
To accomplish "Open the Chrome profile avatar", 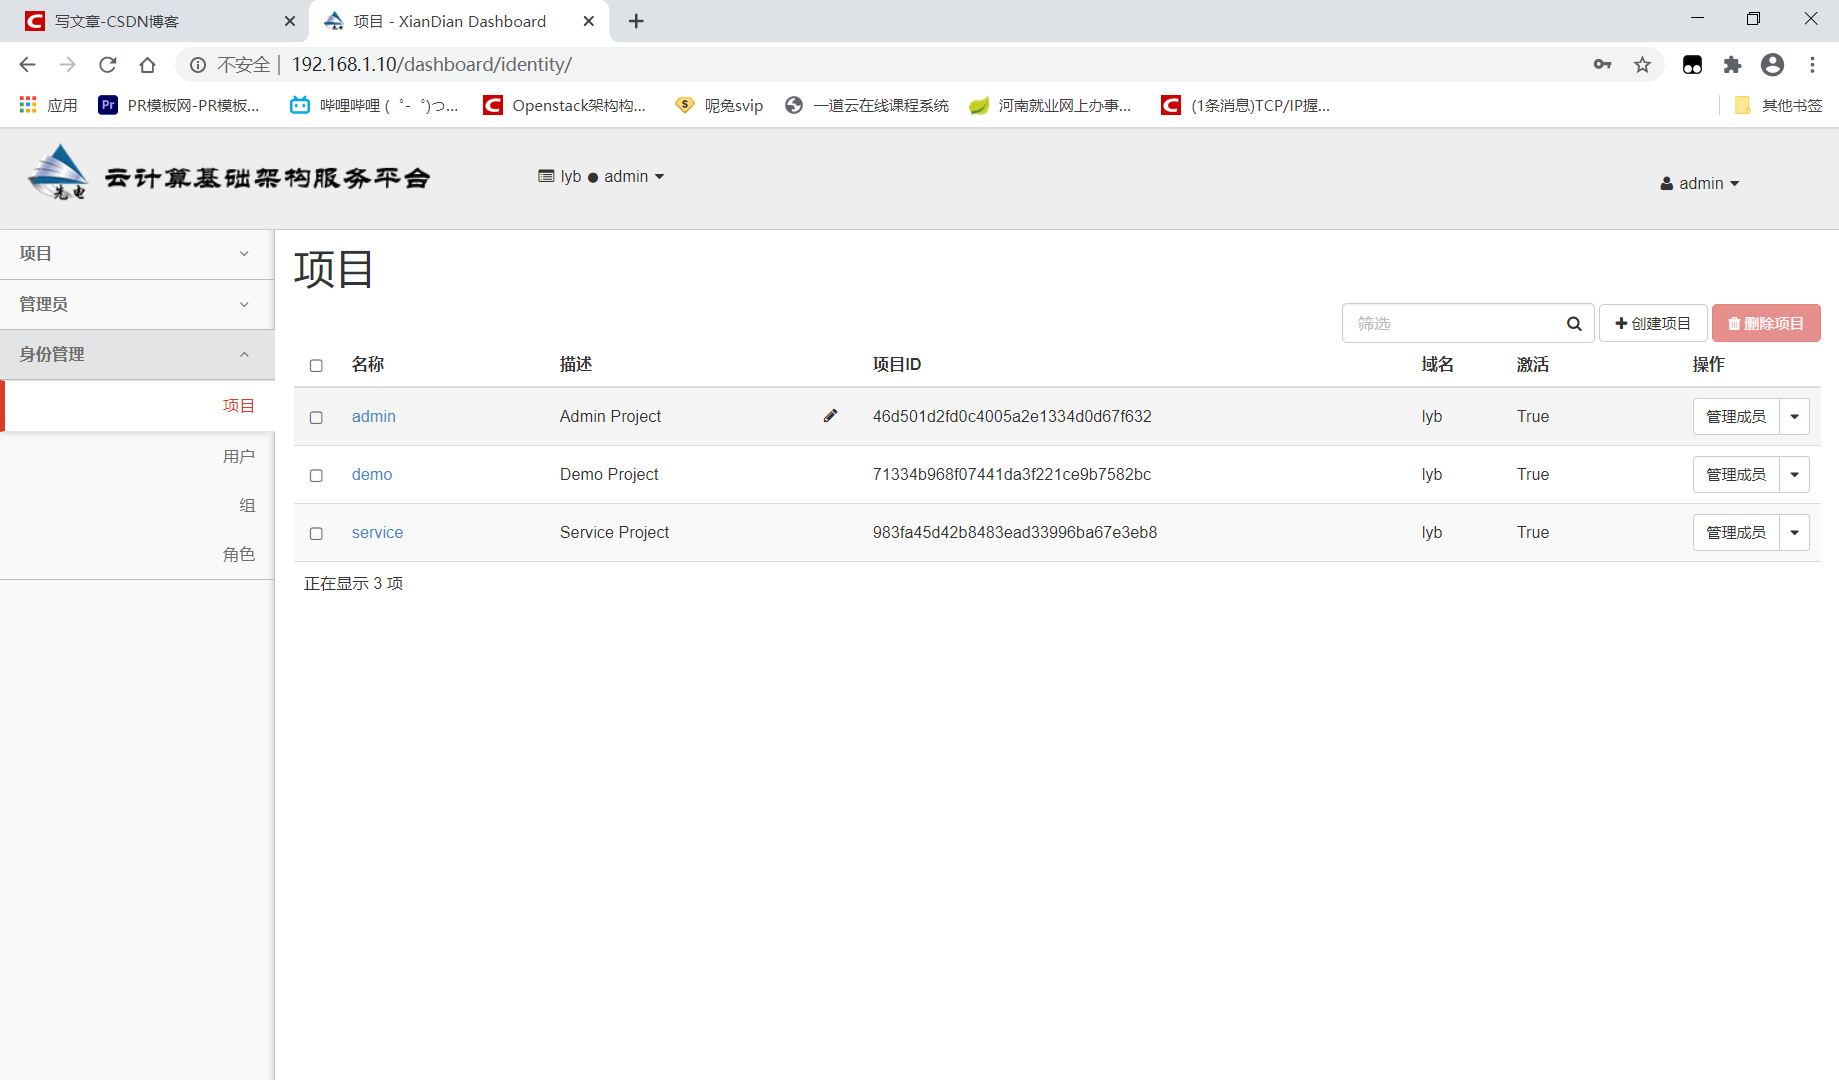I will pos(1772,65).
